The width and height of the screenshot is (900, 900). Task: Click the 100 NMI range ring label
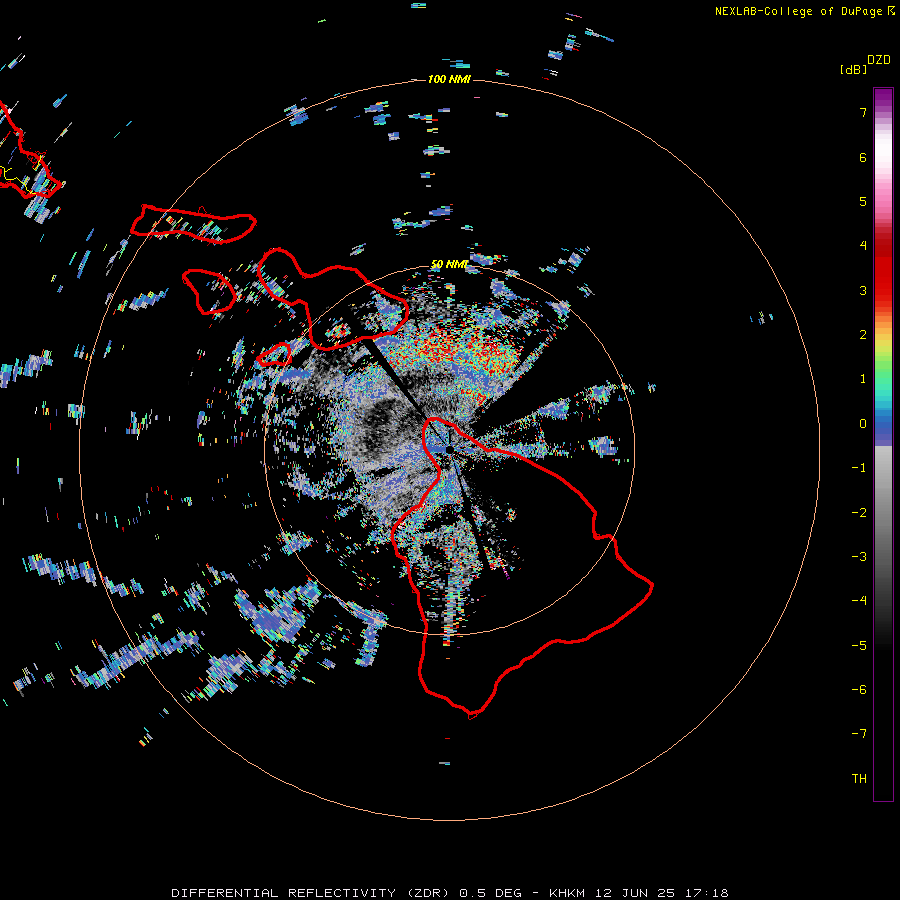(x=449, y=79)
